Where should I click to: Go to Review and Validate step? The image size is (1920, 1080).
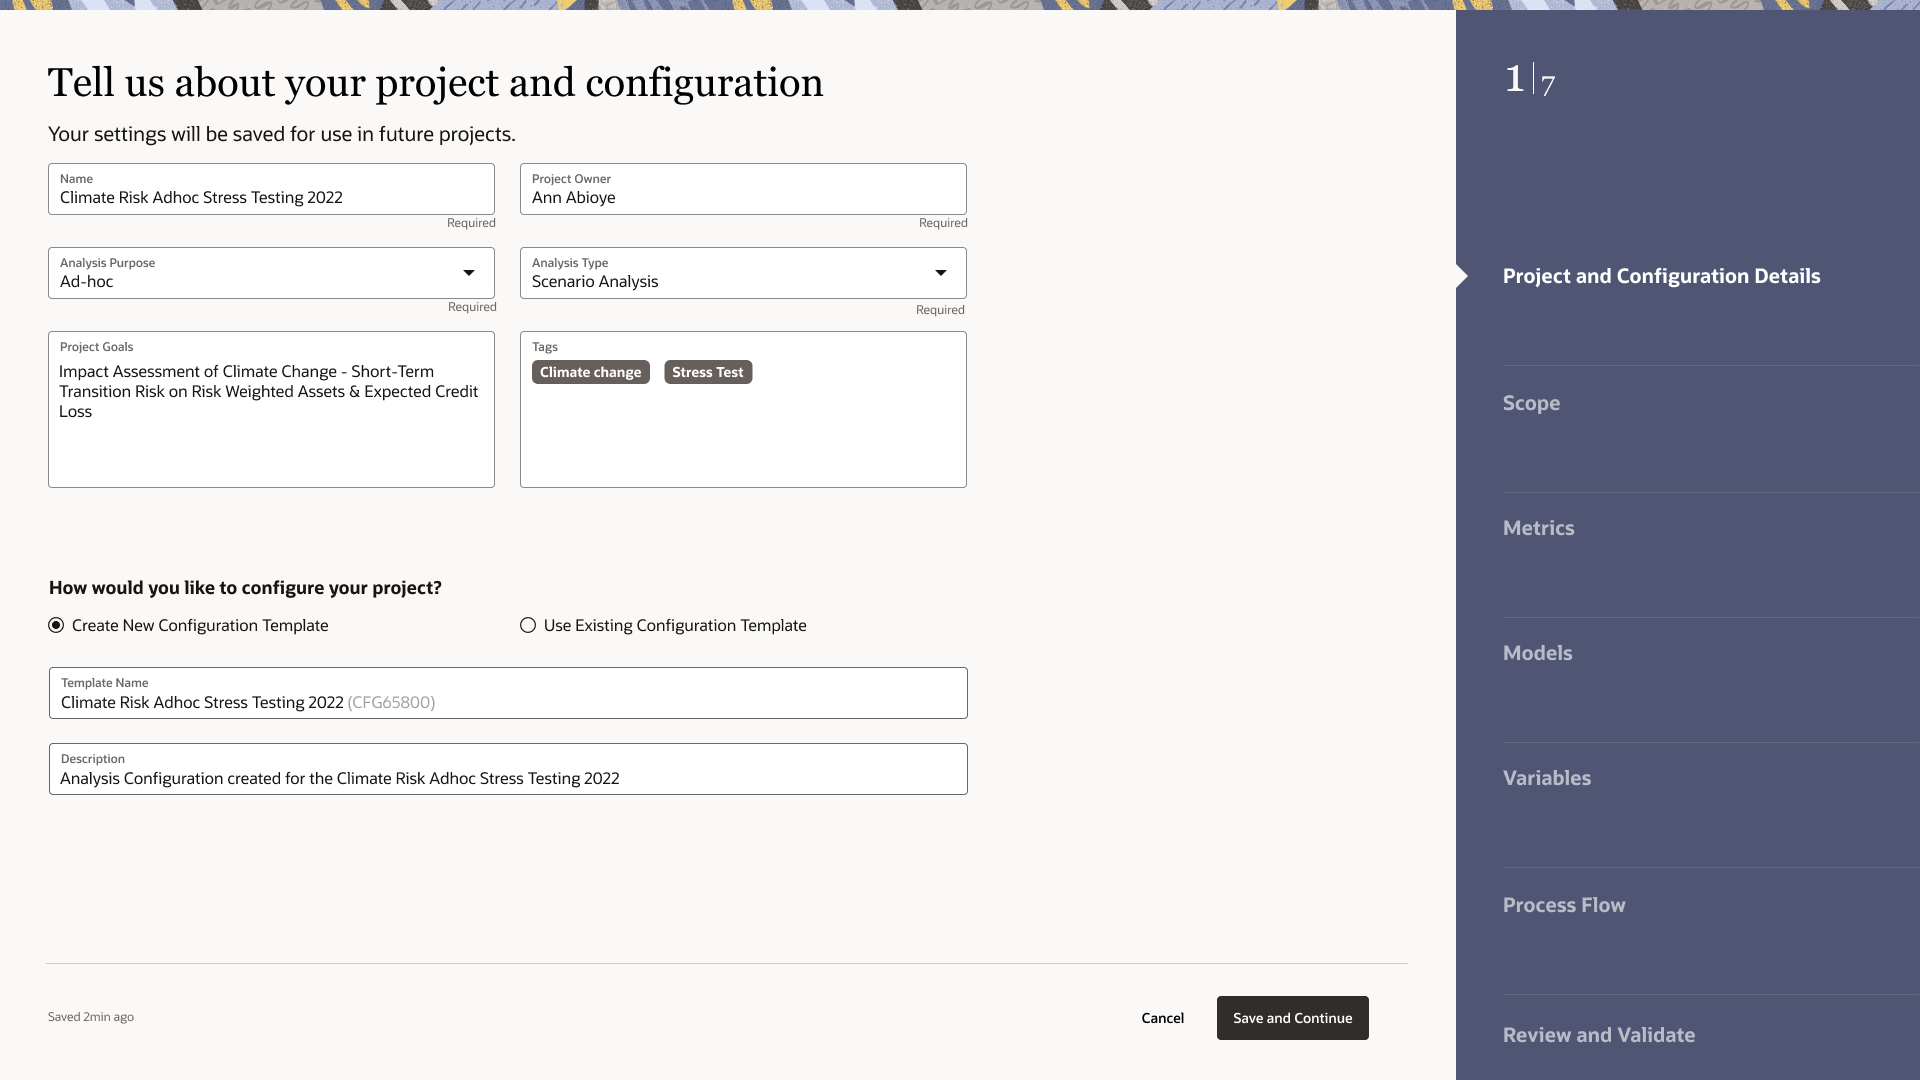(x=1598, y=1035)
